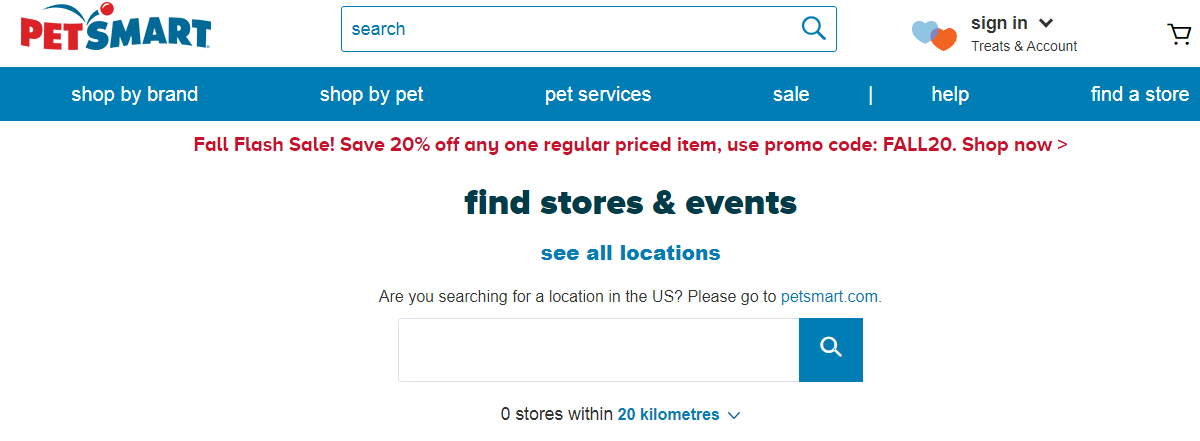
Task: Go to the sale menu
Action: tap(791, 94)
